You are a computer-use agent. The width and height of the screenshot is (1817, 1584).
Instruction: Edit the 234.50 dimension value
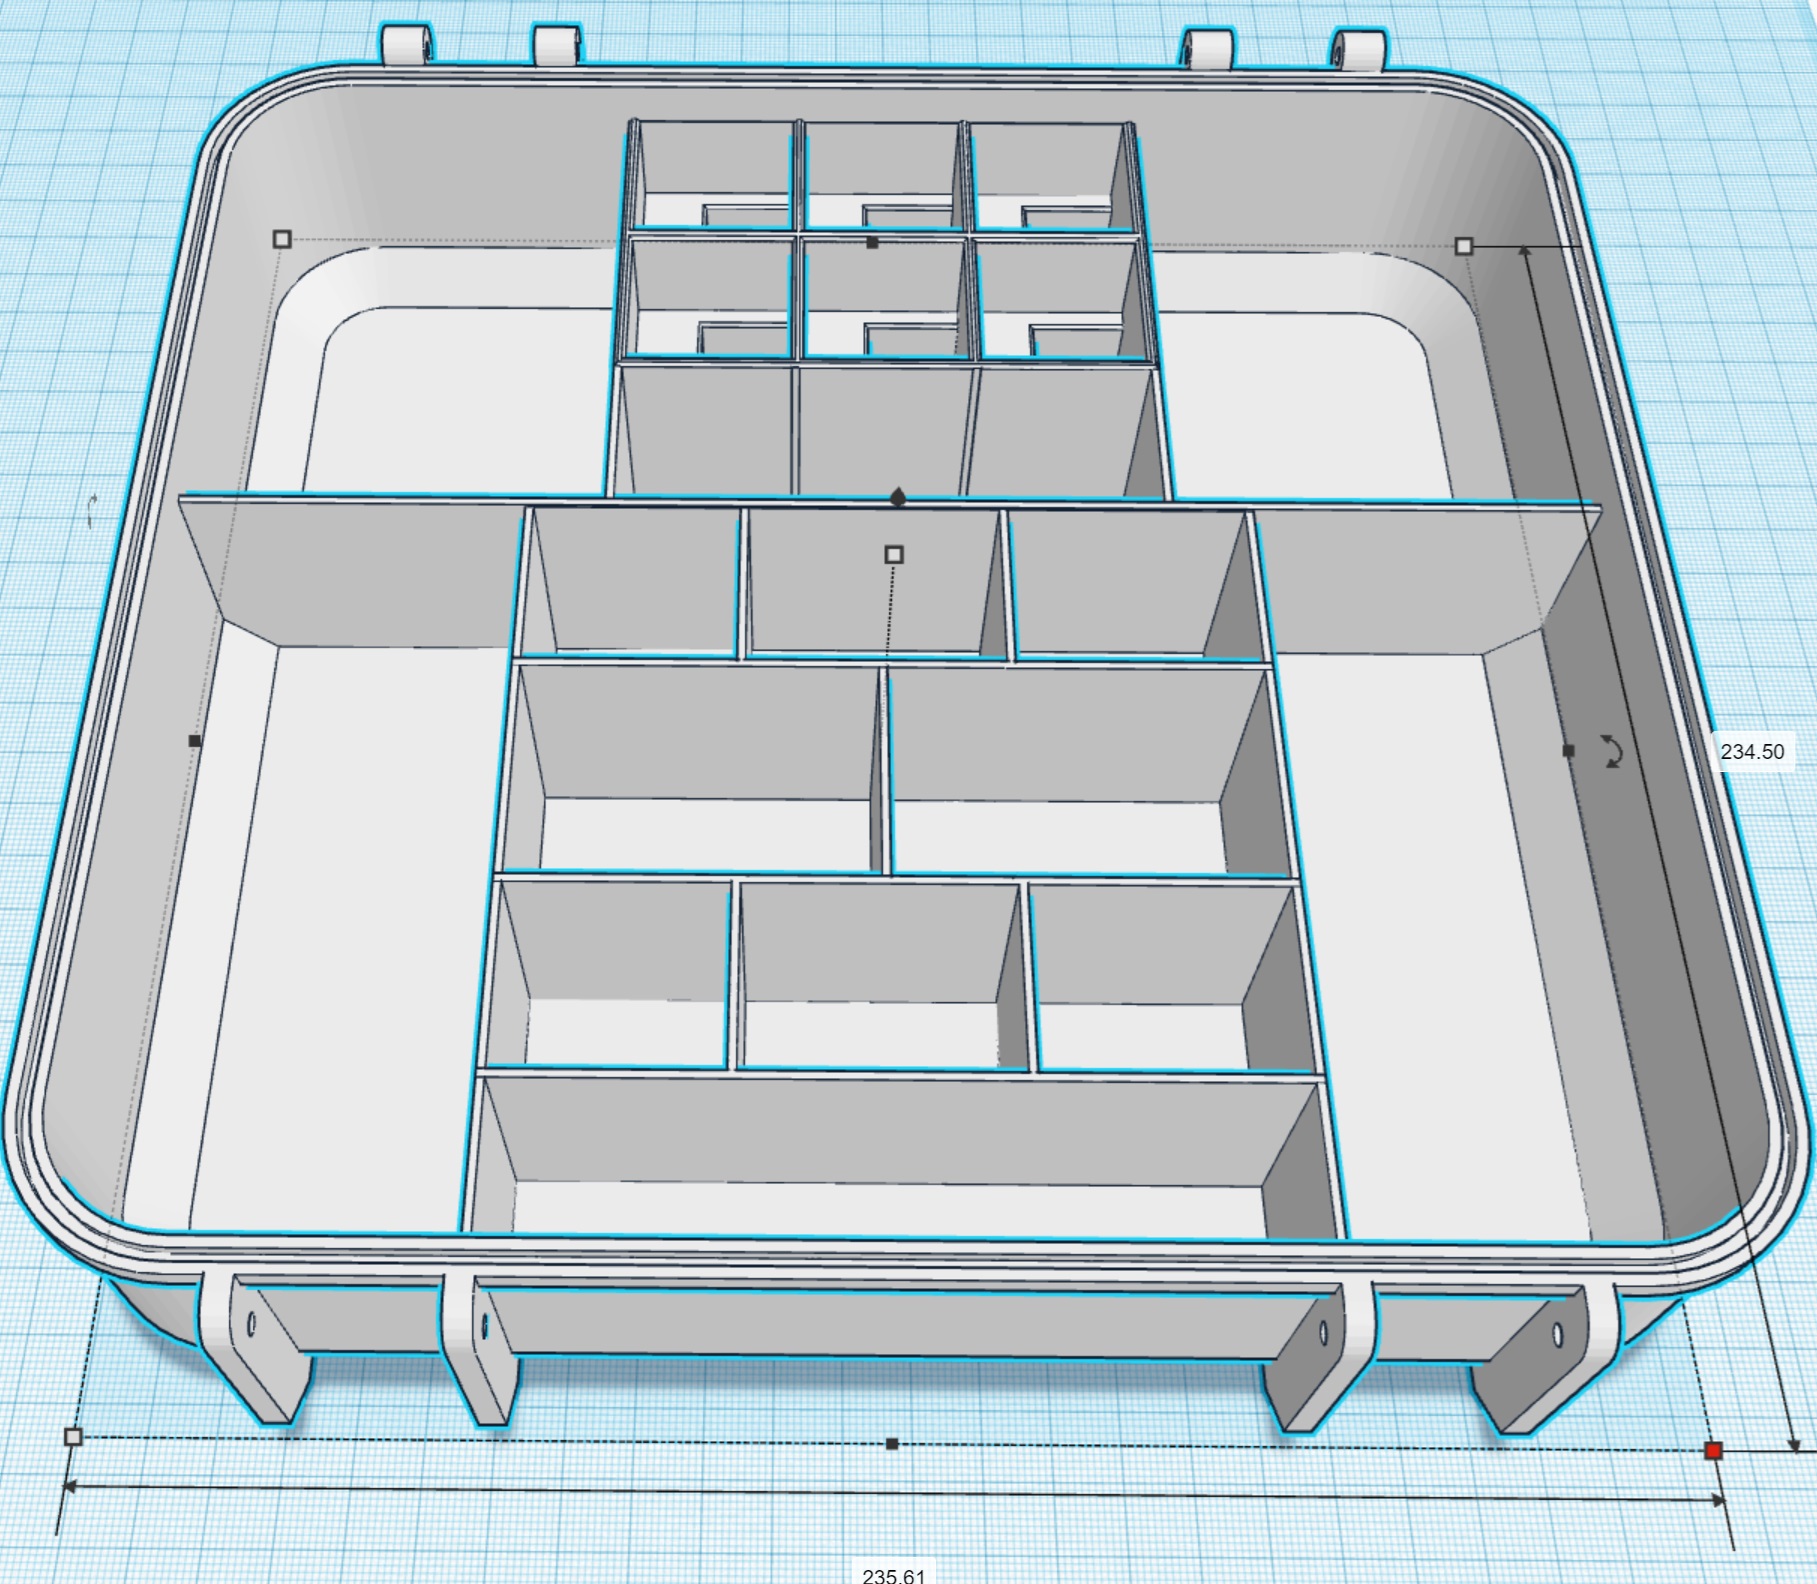pos(1752,751)
